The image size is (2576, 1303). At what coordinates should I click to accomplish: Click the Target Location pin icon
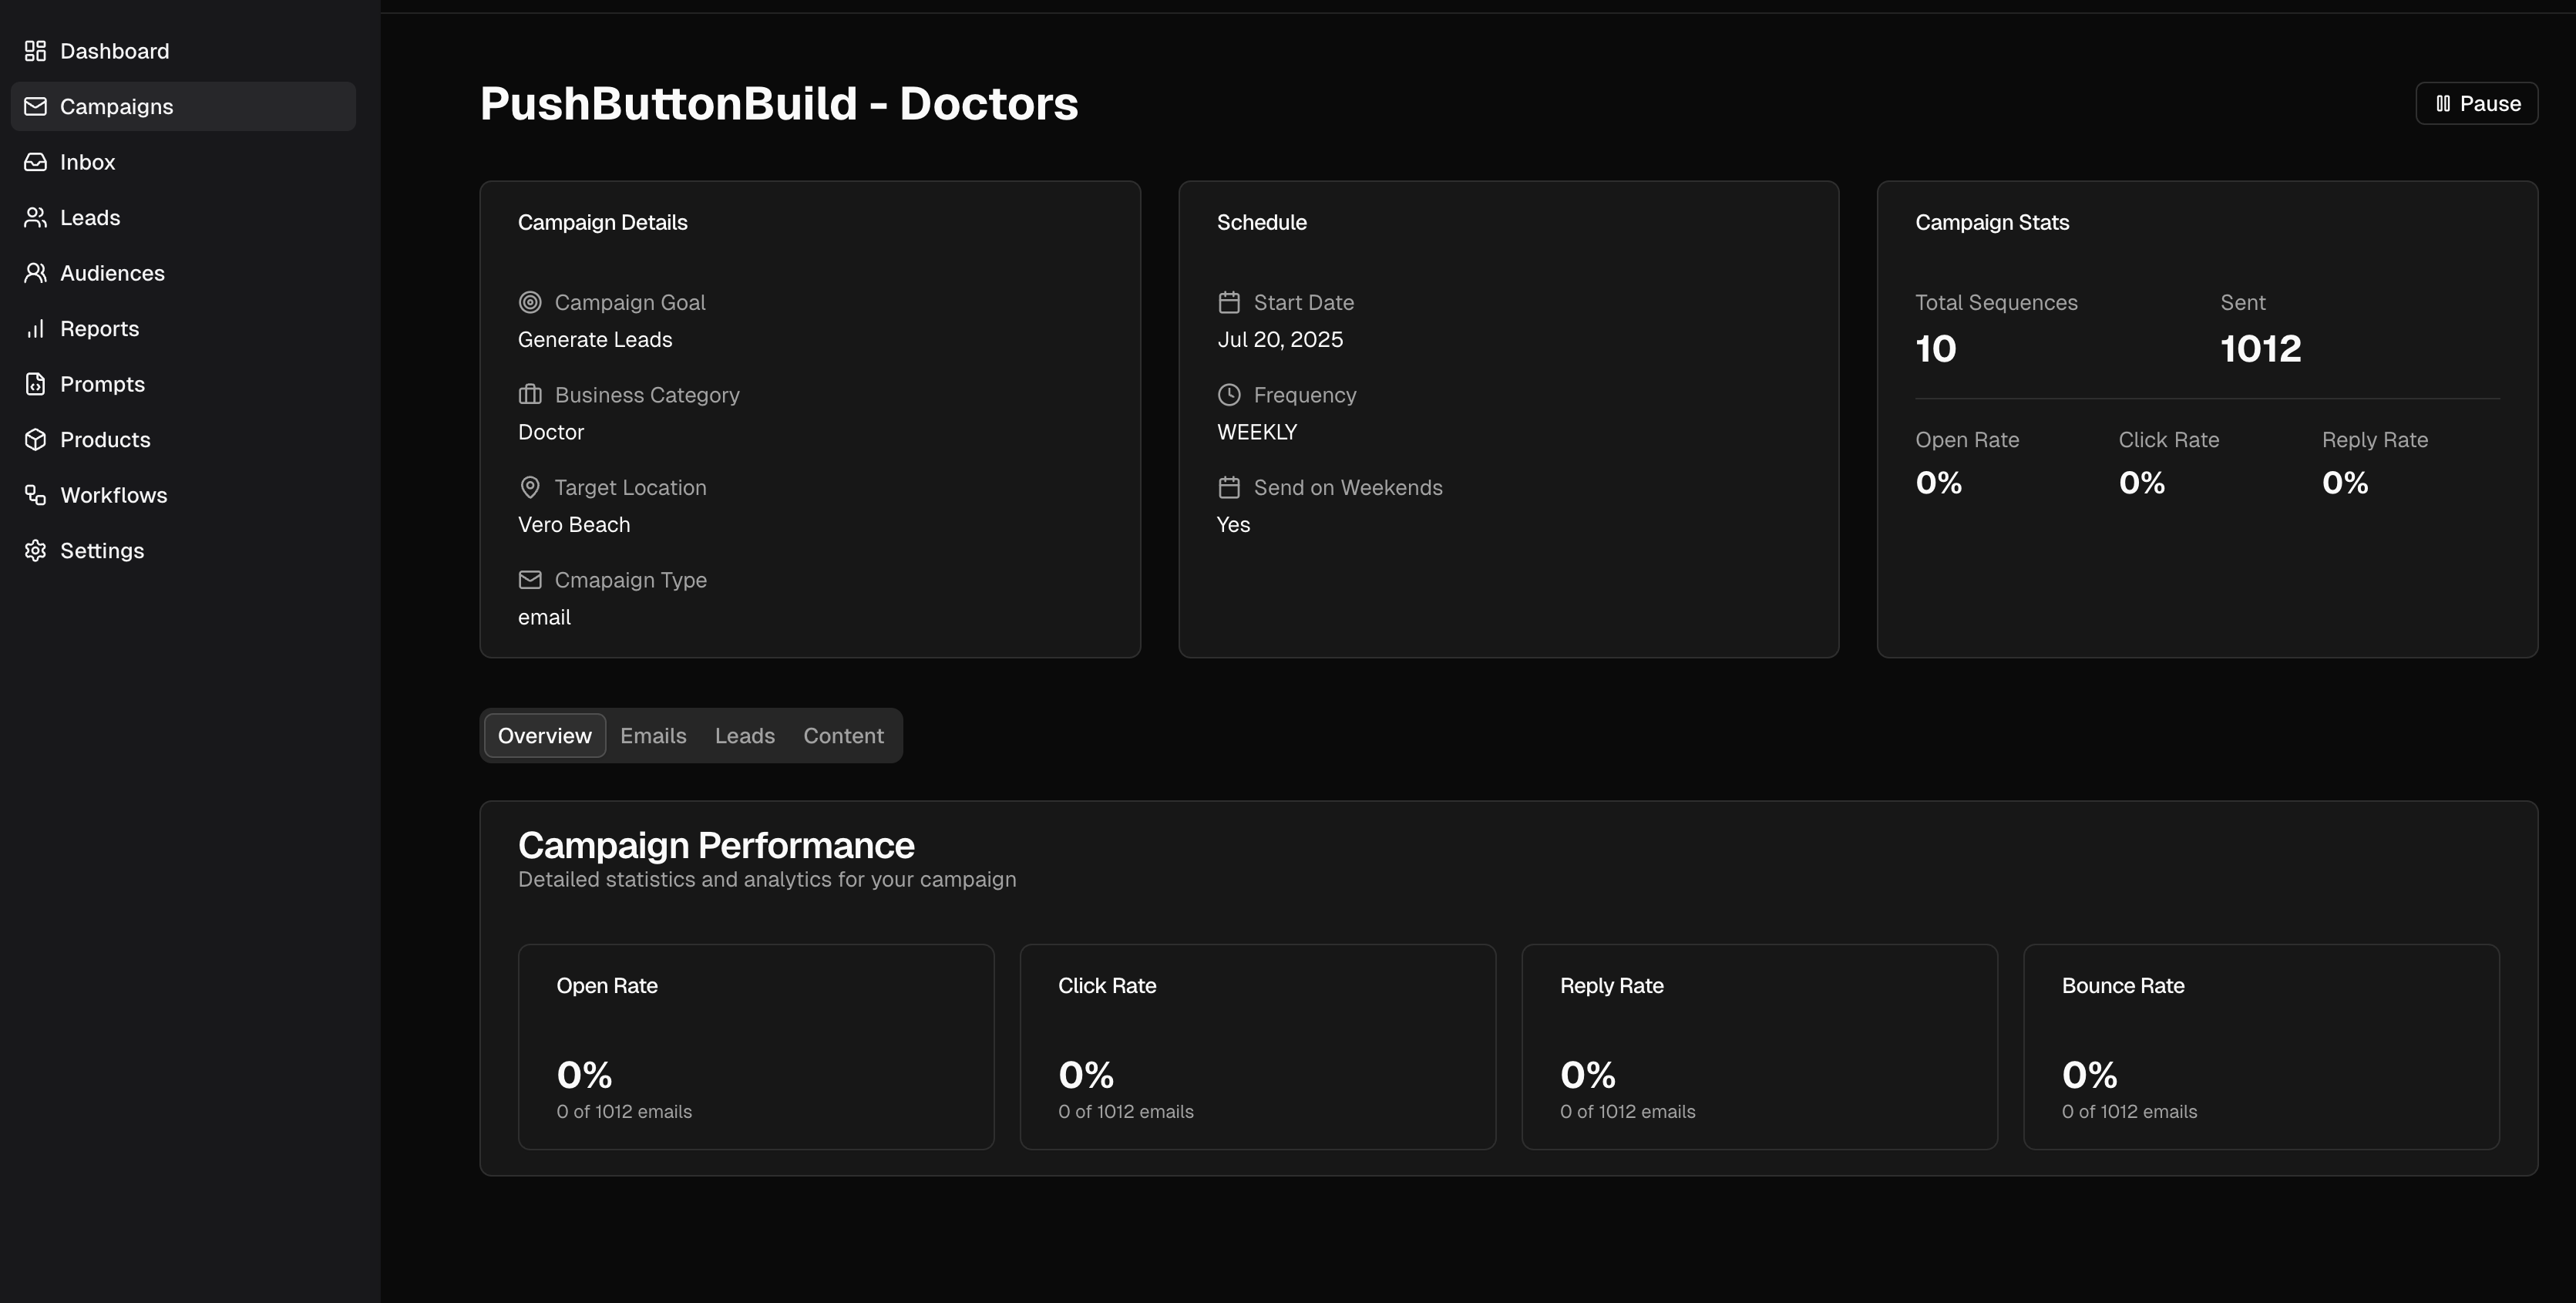(x=530, y=487)
